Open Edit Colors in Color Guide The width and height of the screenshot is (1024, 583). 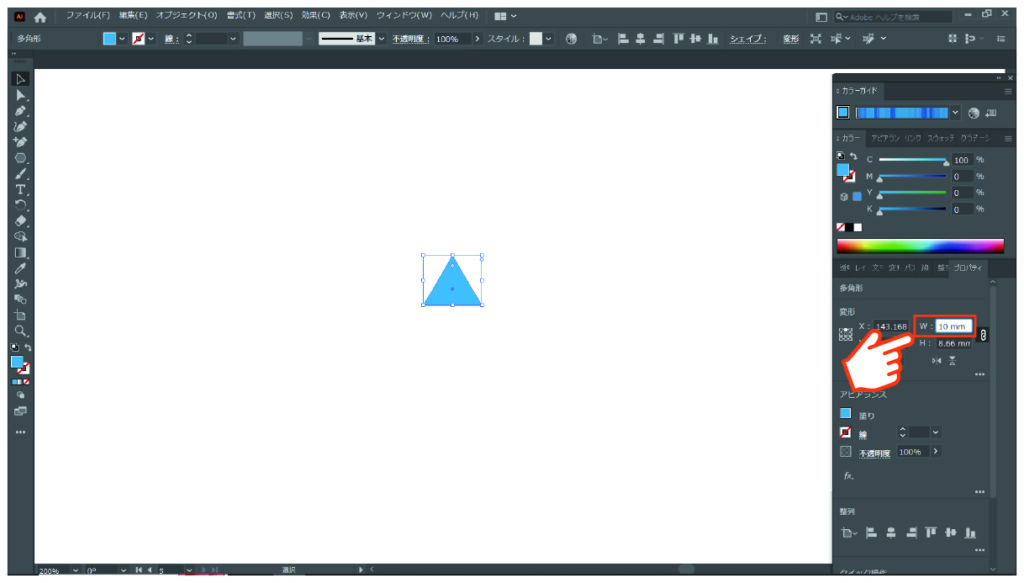[973, 113]
